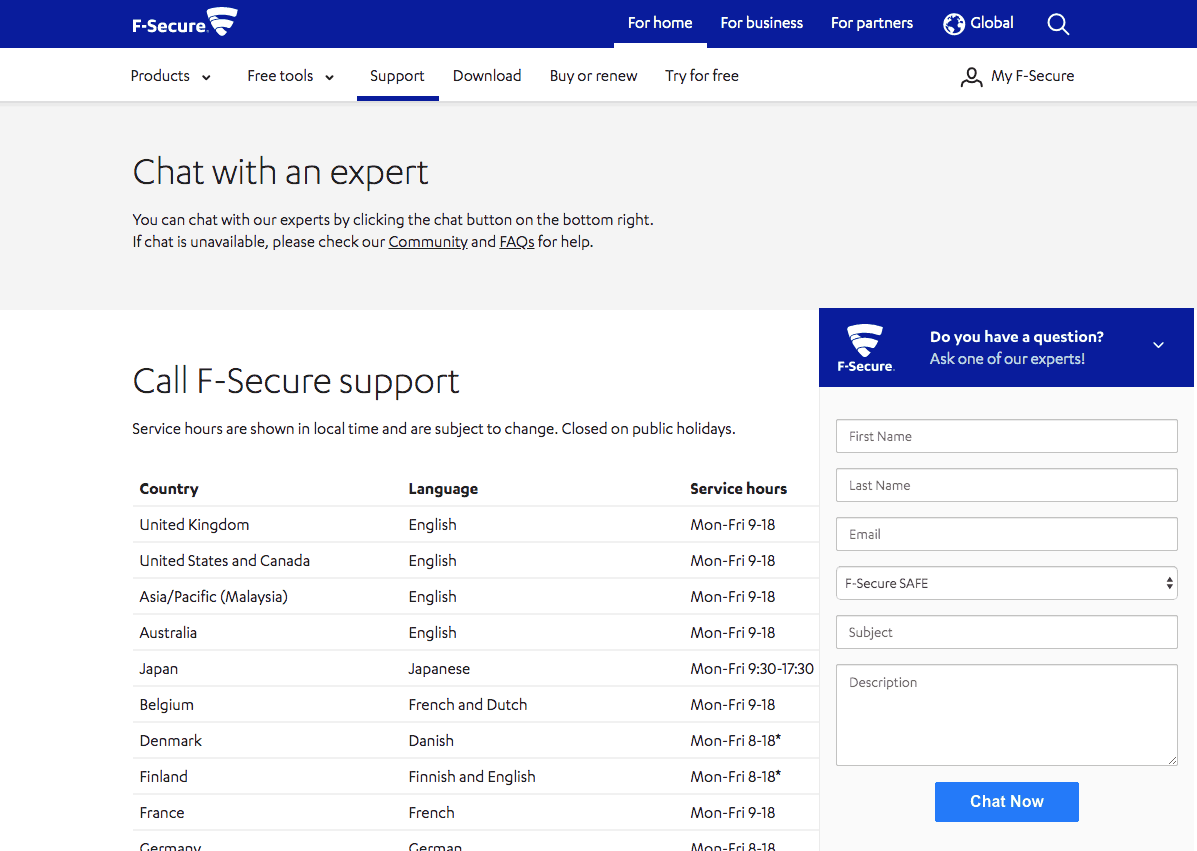The height and width of the screenshot is (851, 1197).
Task: Click the search icon in the top bar
Action: click(x=1058, y=24)
